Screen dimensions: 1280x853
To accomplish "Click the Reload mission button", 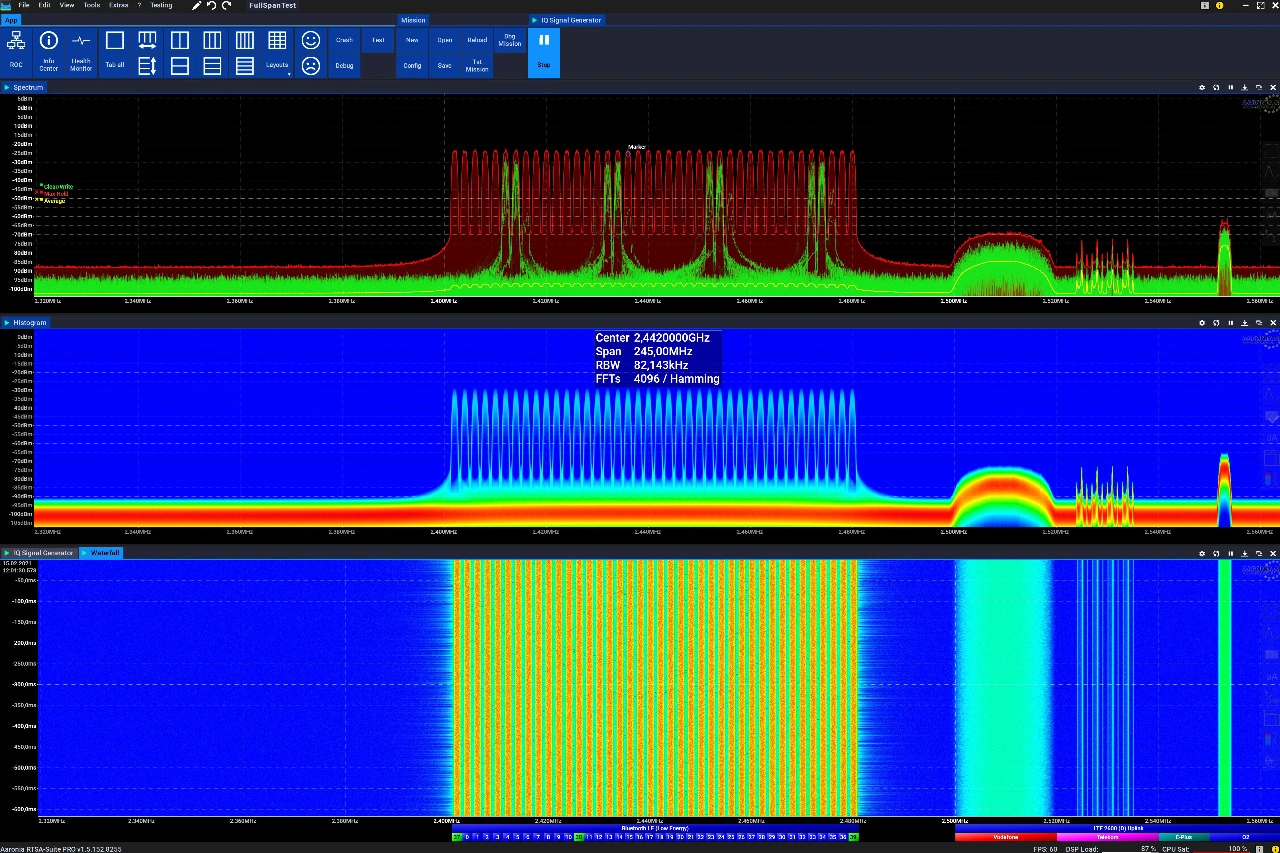I will coord(477,40).
